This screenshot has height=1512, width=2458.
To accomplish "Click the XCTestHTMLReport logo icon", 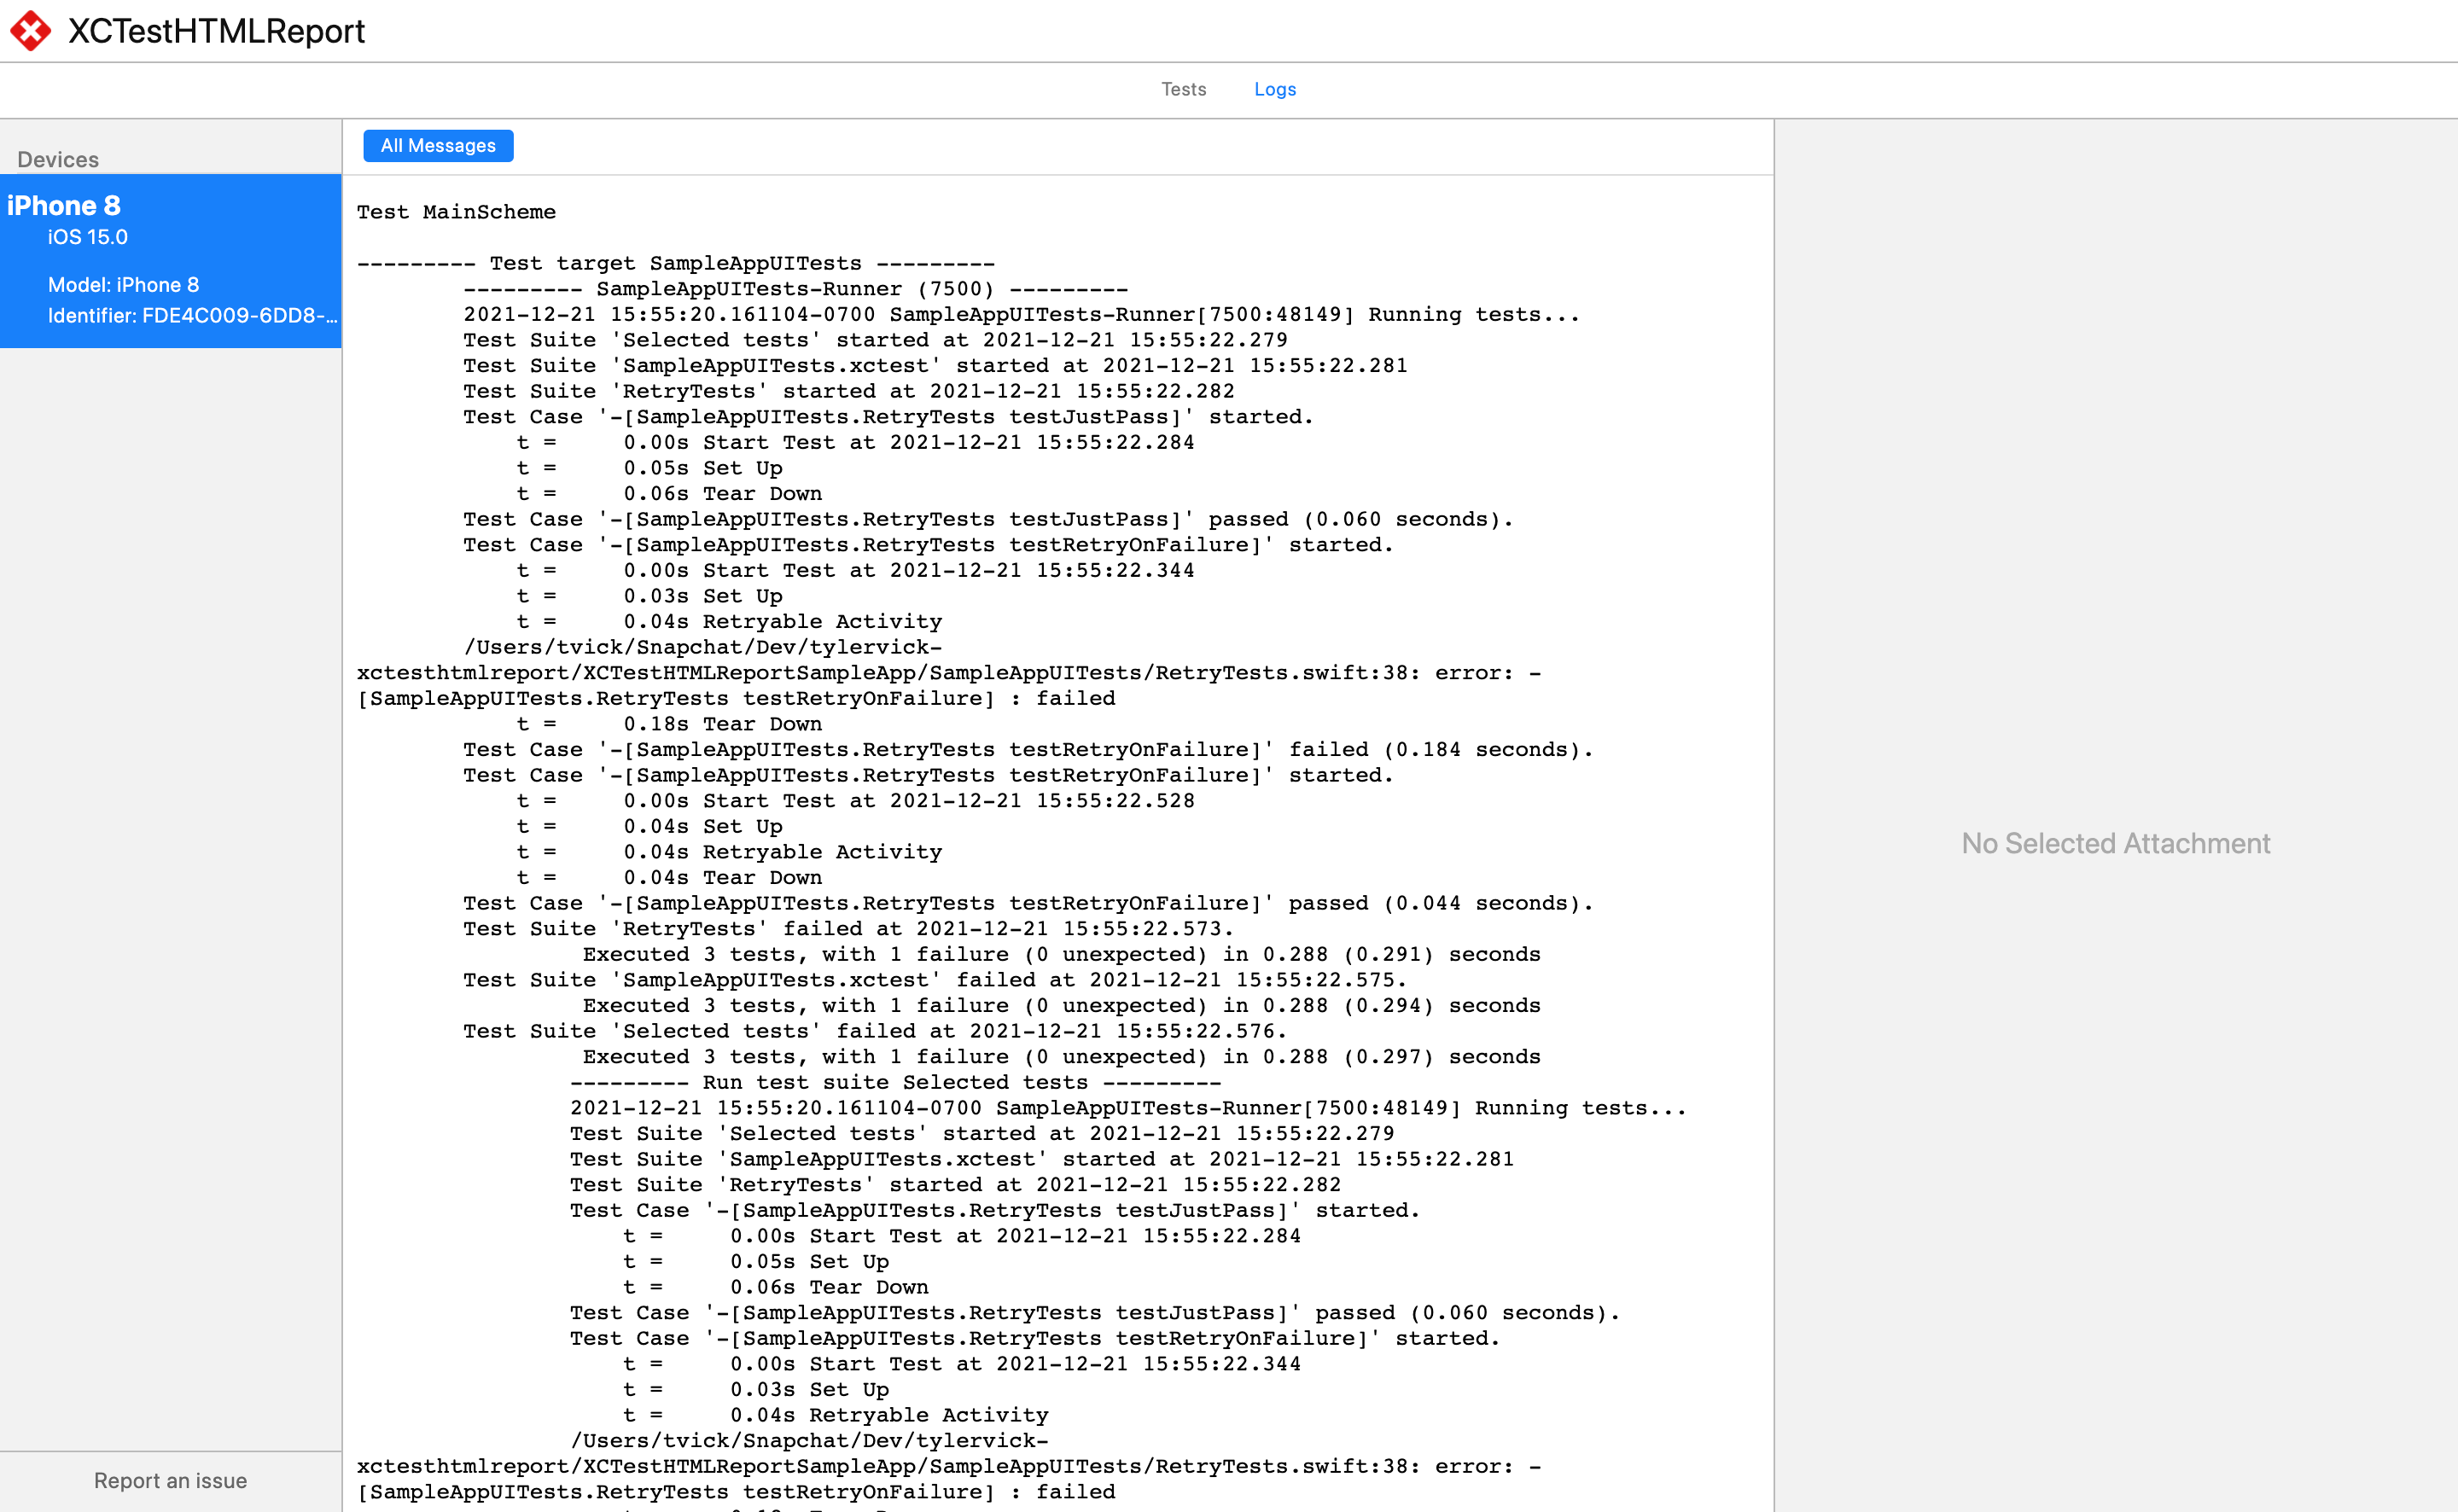I will tap(31, 30).
